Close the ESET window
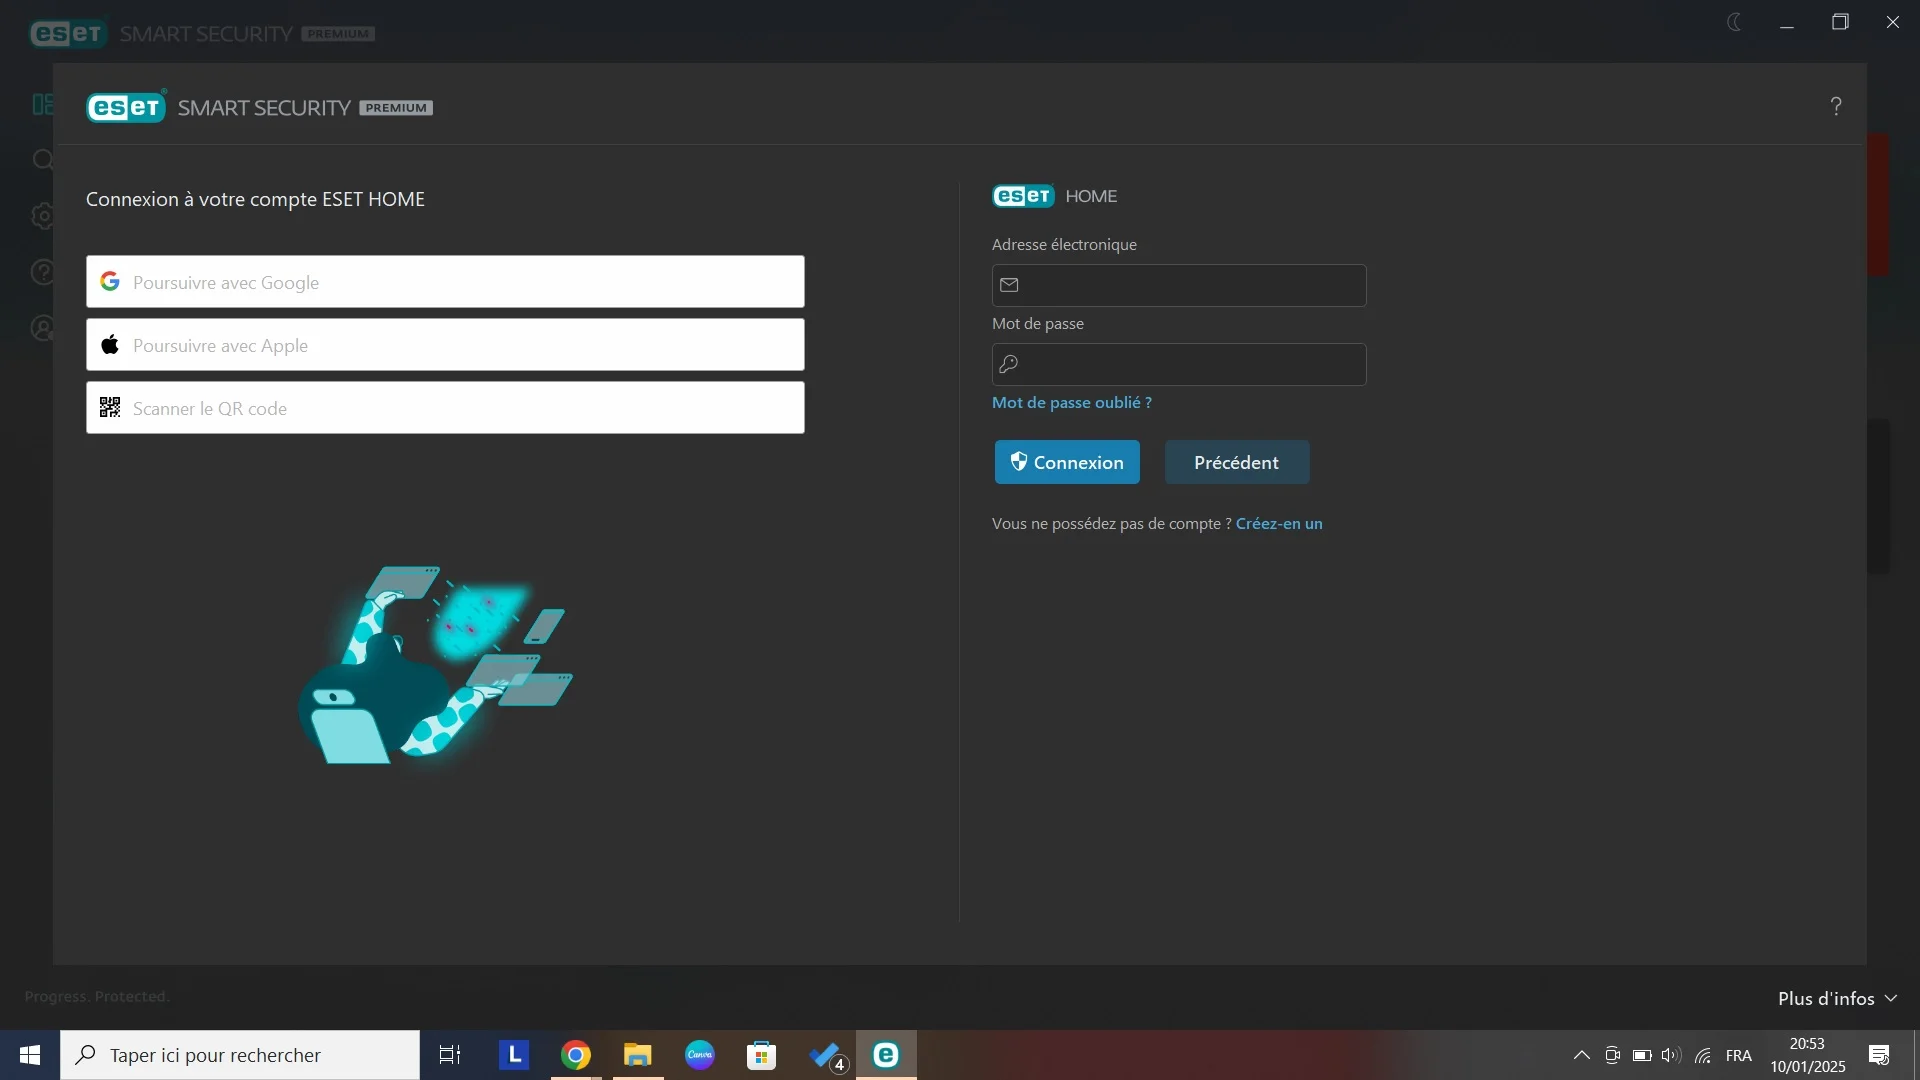 tap(1893, 22)
